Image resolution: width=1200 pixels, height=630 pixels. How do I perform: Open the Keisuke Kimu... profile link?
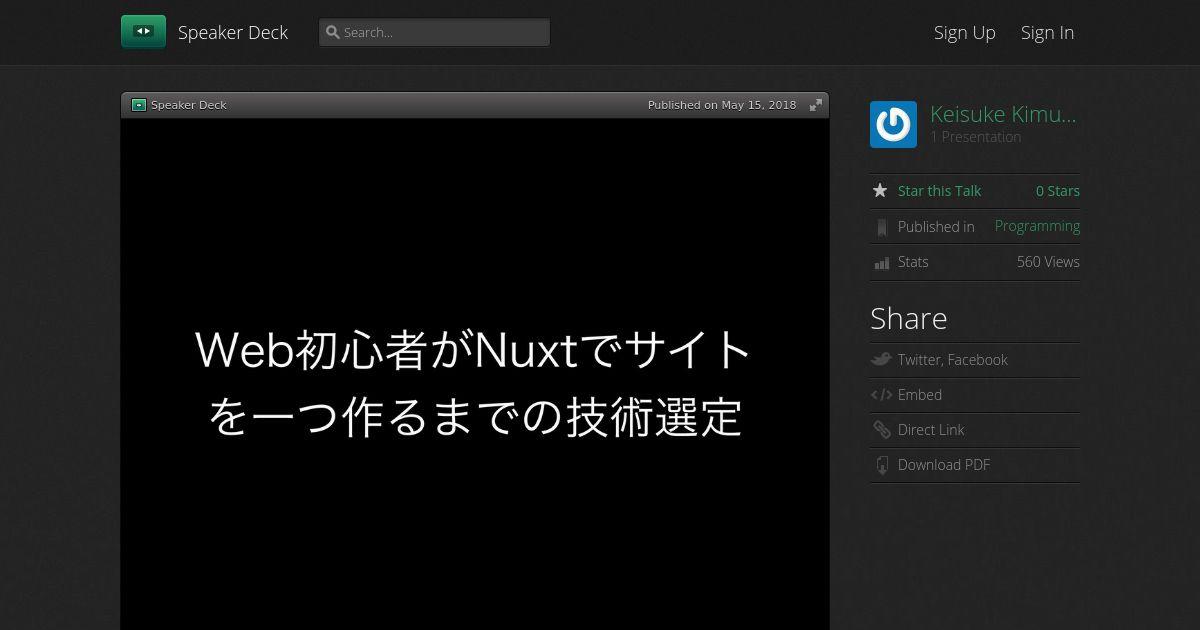coord(1003,114)
